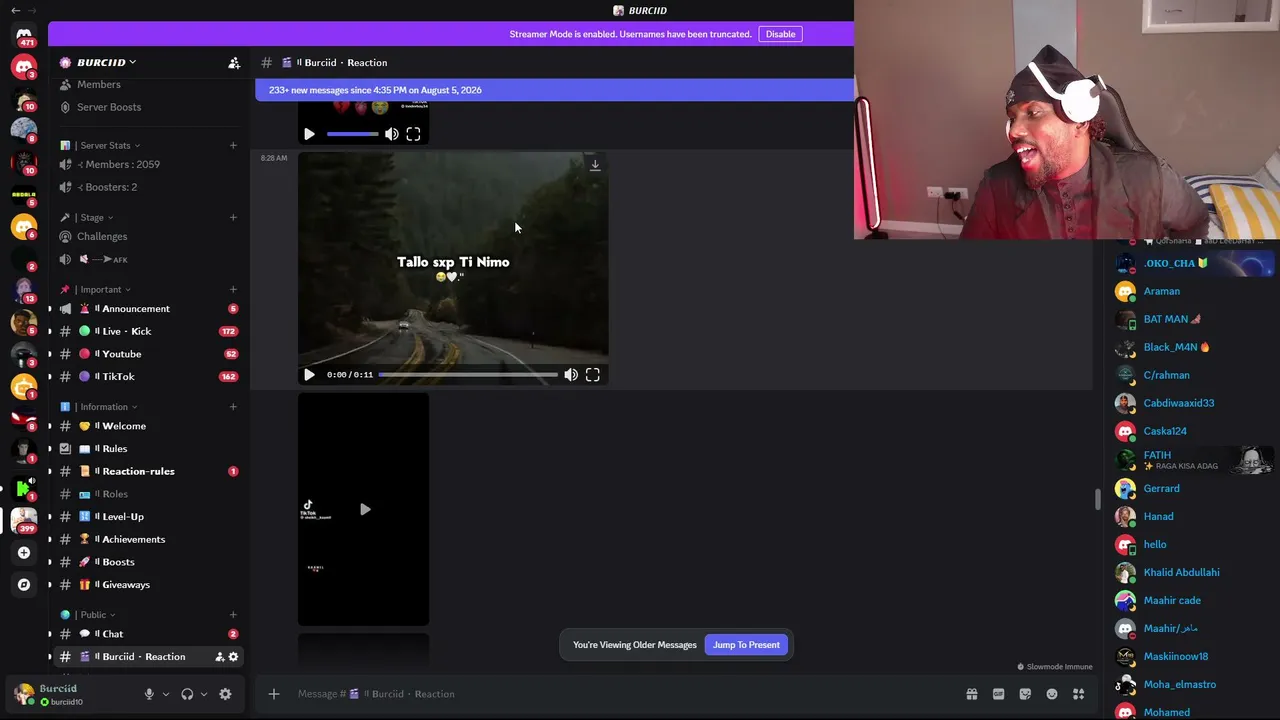Open Burciid · Reaction channel settings gear
Screen dimensions: 1280x720
click(x=233, y=657)
